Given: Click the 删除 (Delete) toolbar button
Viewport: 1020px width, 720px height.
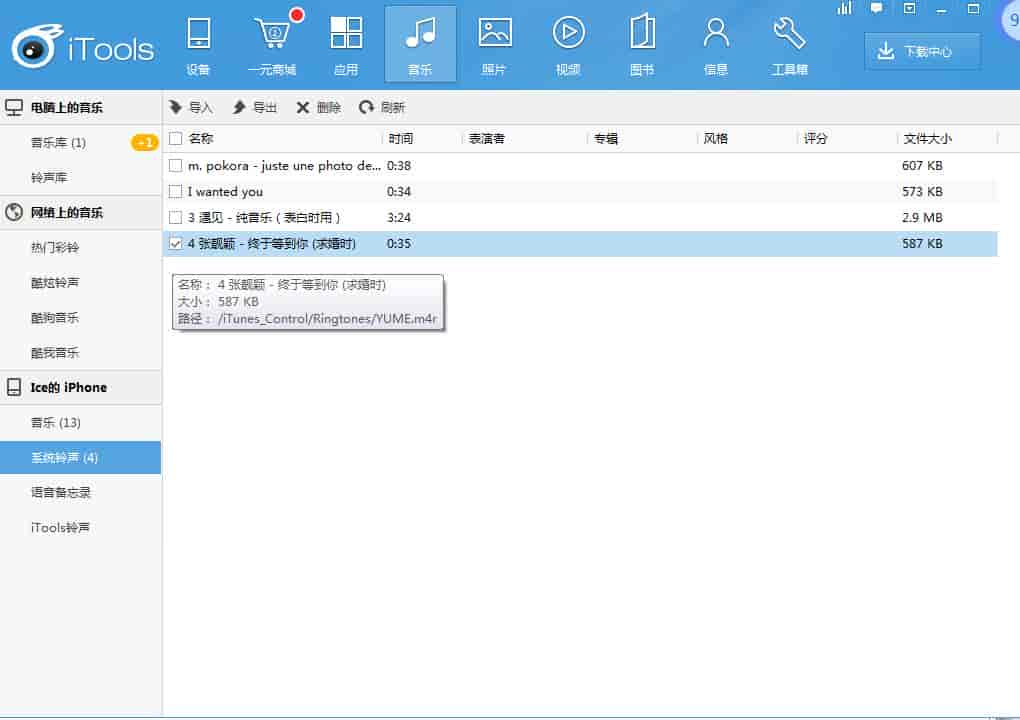Looking at the screenshot, I should [x=318, y=107].
